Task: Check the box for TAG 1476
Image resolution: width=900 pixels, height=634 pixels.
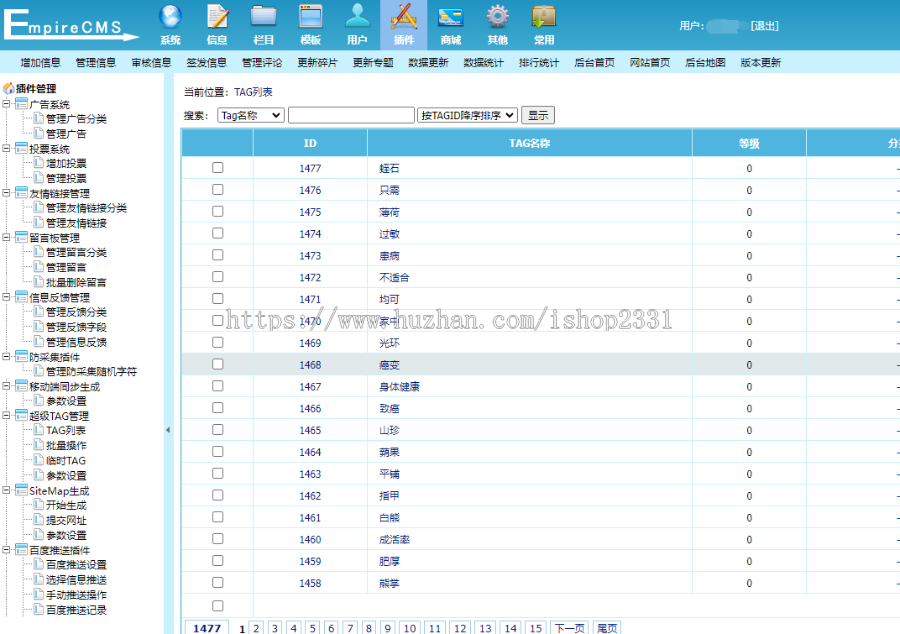Action: [218, 189]
